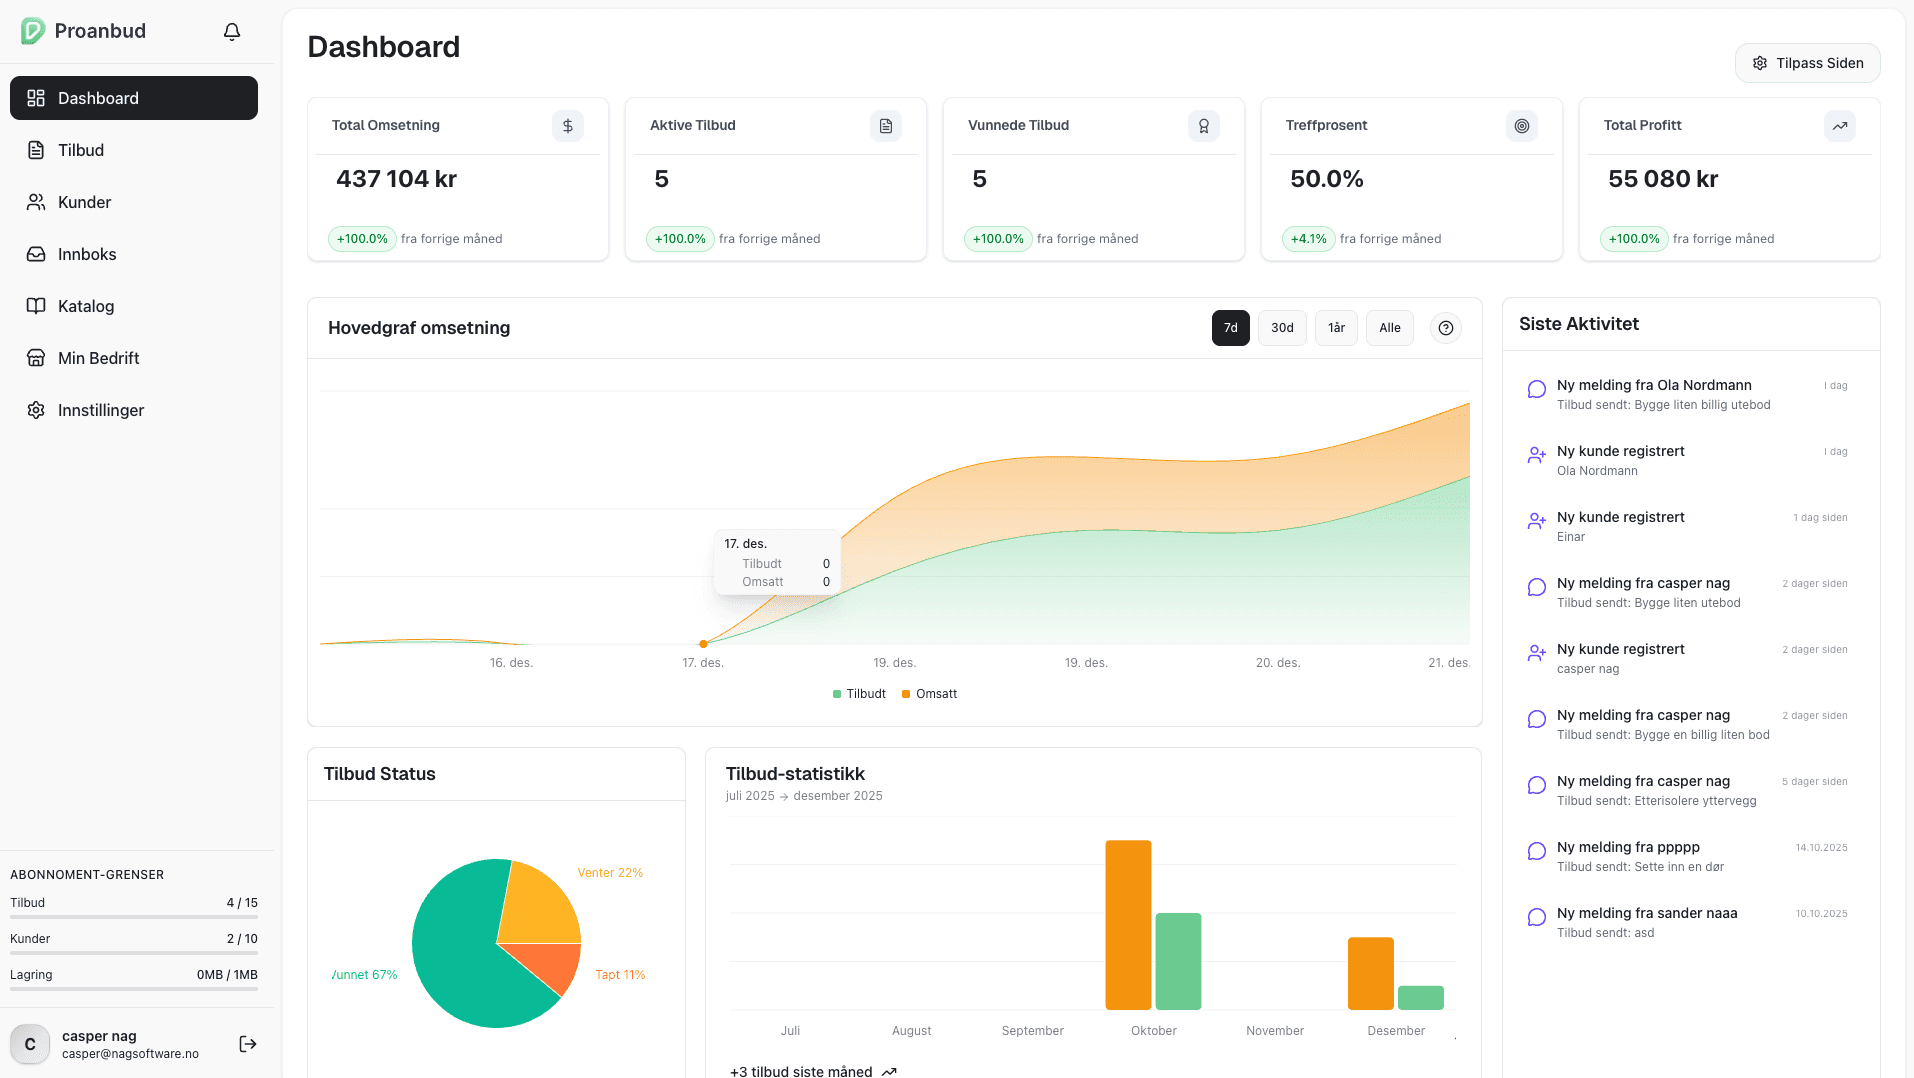Click the dollar icon on Total Omsetning card
This screenshot has height=1078, width=1914.
[567, 126]
